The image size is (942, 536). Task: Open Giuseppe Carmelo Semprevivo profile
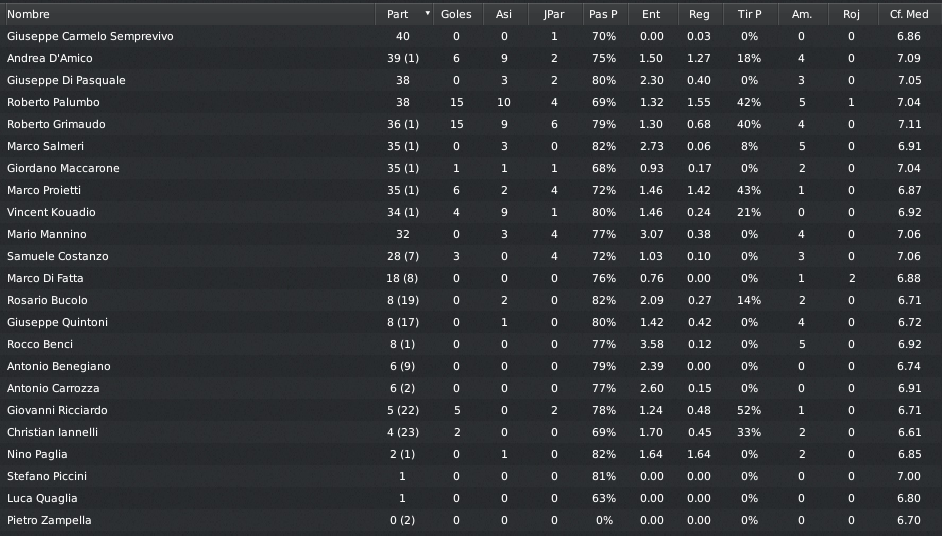(x=90, y=36)
